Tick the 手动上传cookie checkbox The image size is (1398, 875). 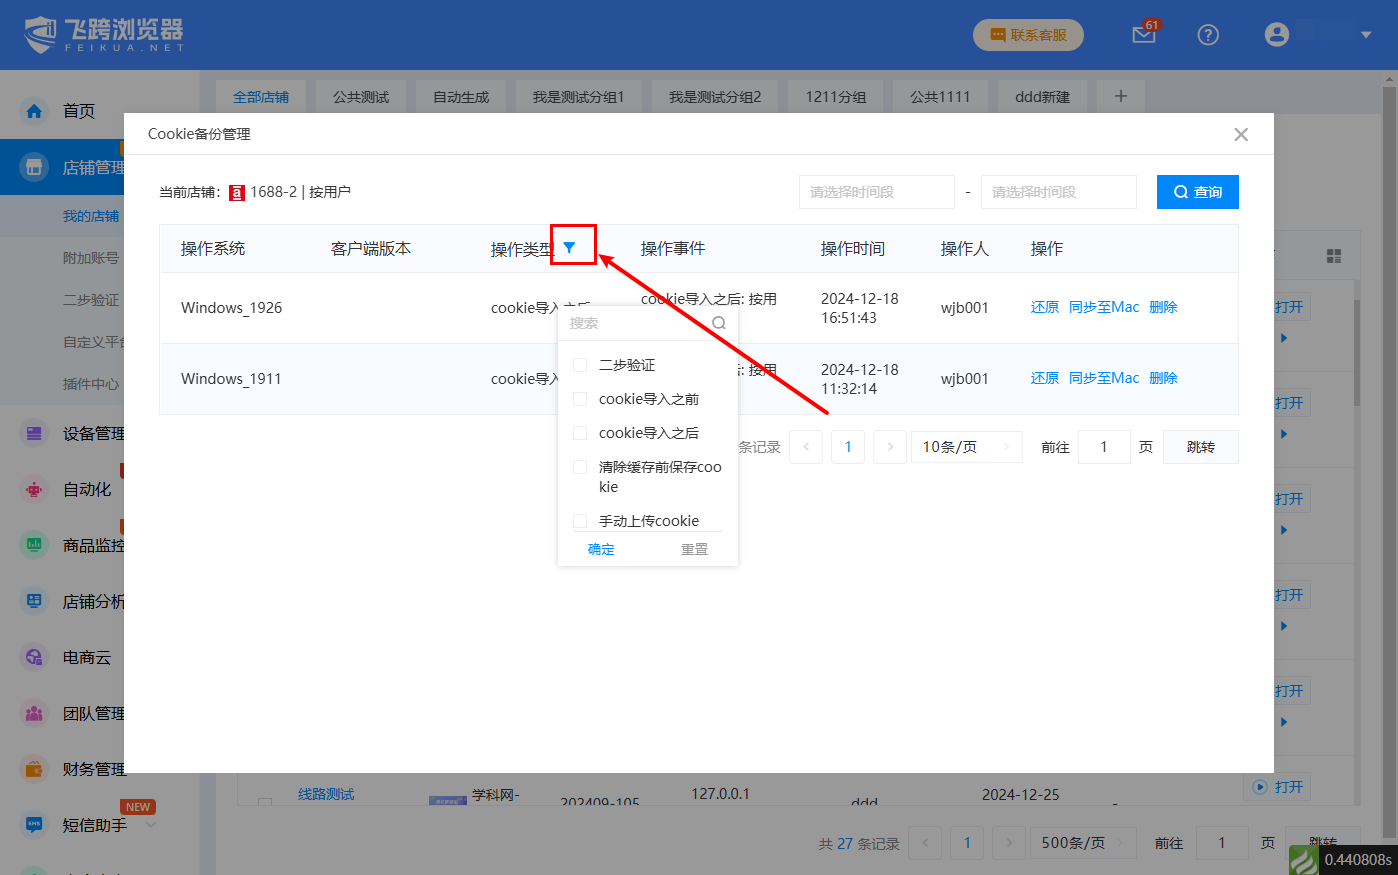click(580, 521)
